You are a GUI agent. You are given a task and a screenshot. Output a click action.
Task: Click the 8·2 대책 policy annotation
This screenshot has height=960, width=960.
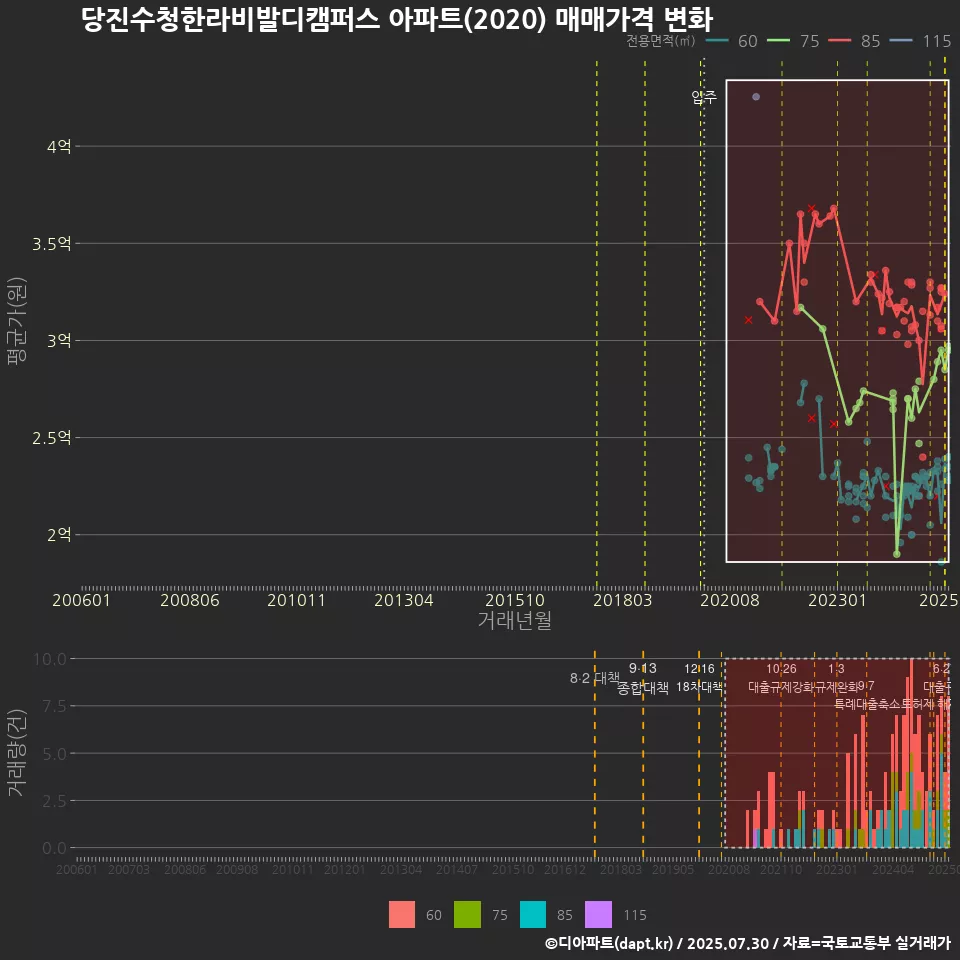(x=594, y=678)
